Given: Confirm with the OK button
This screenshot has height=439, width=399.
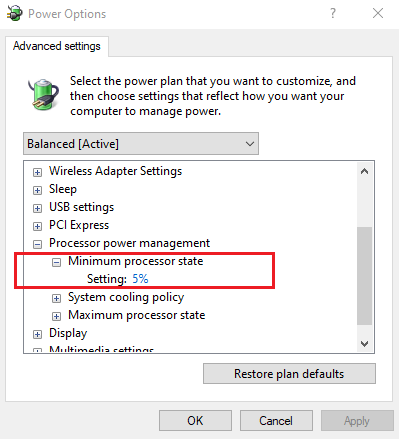Looking at the screenshot, I should pos(195,421).
